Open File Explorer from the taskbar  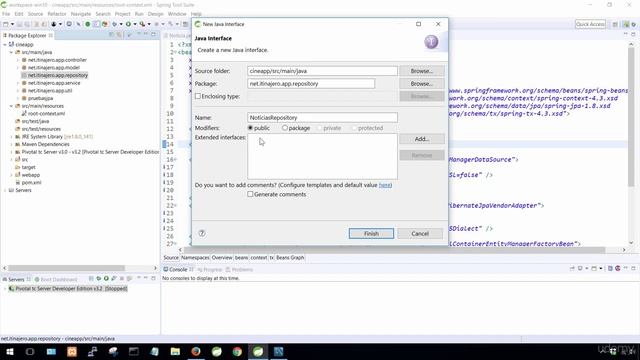pos(175,351)
